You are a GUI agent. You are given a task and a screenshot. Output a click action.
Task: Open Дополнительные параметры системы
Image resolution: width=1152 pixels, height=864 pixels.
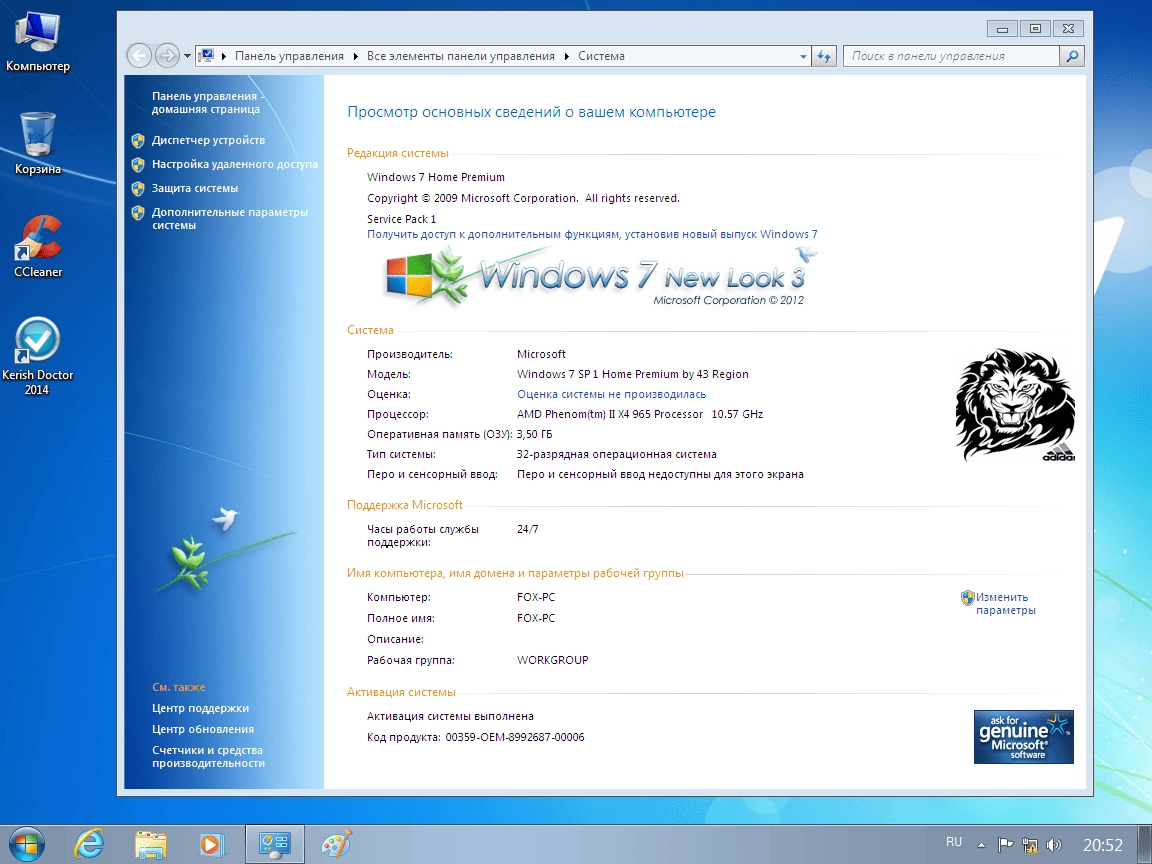point(230,219)
